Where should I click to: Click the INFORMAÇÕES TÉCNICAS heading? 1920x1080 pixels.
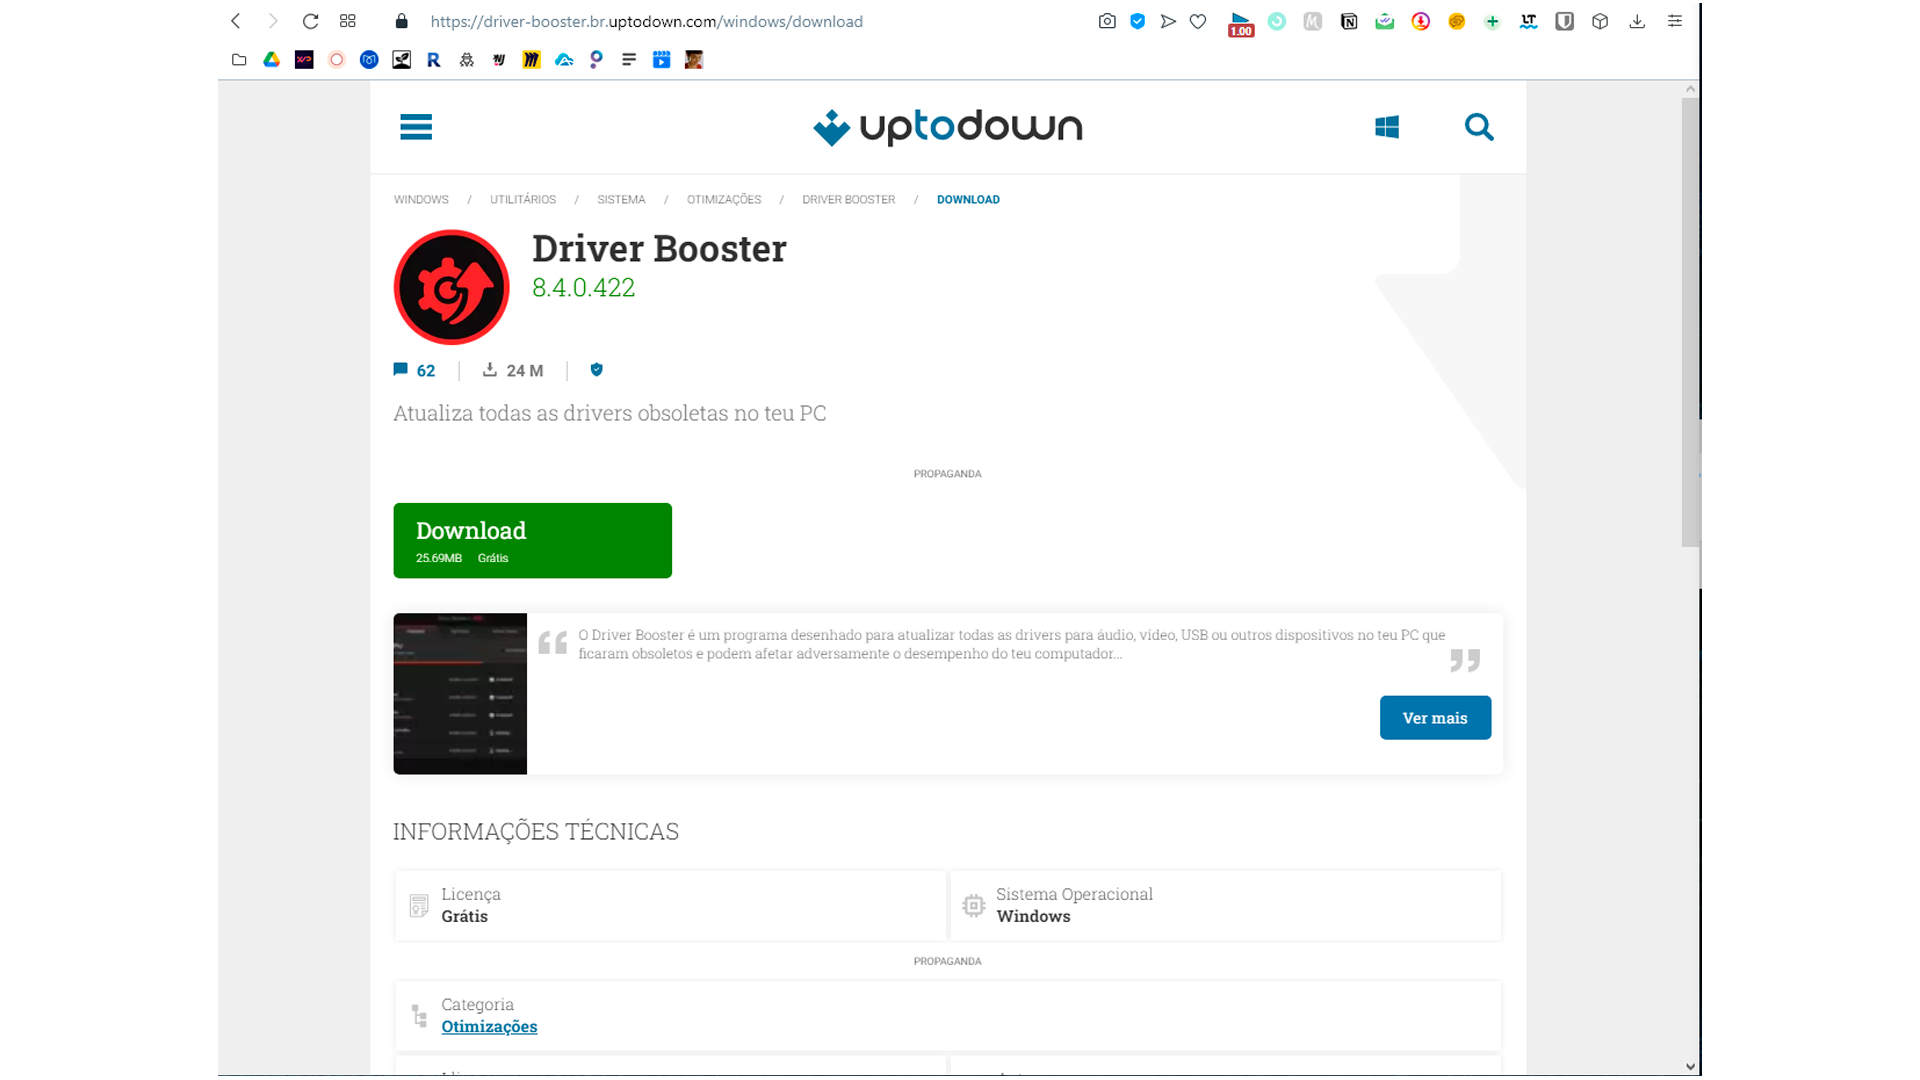(x=536, y=832)
